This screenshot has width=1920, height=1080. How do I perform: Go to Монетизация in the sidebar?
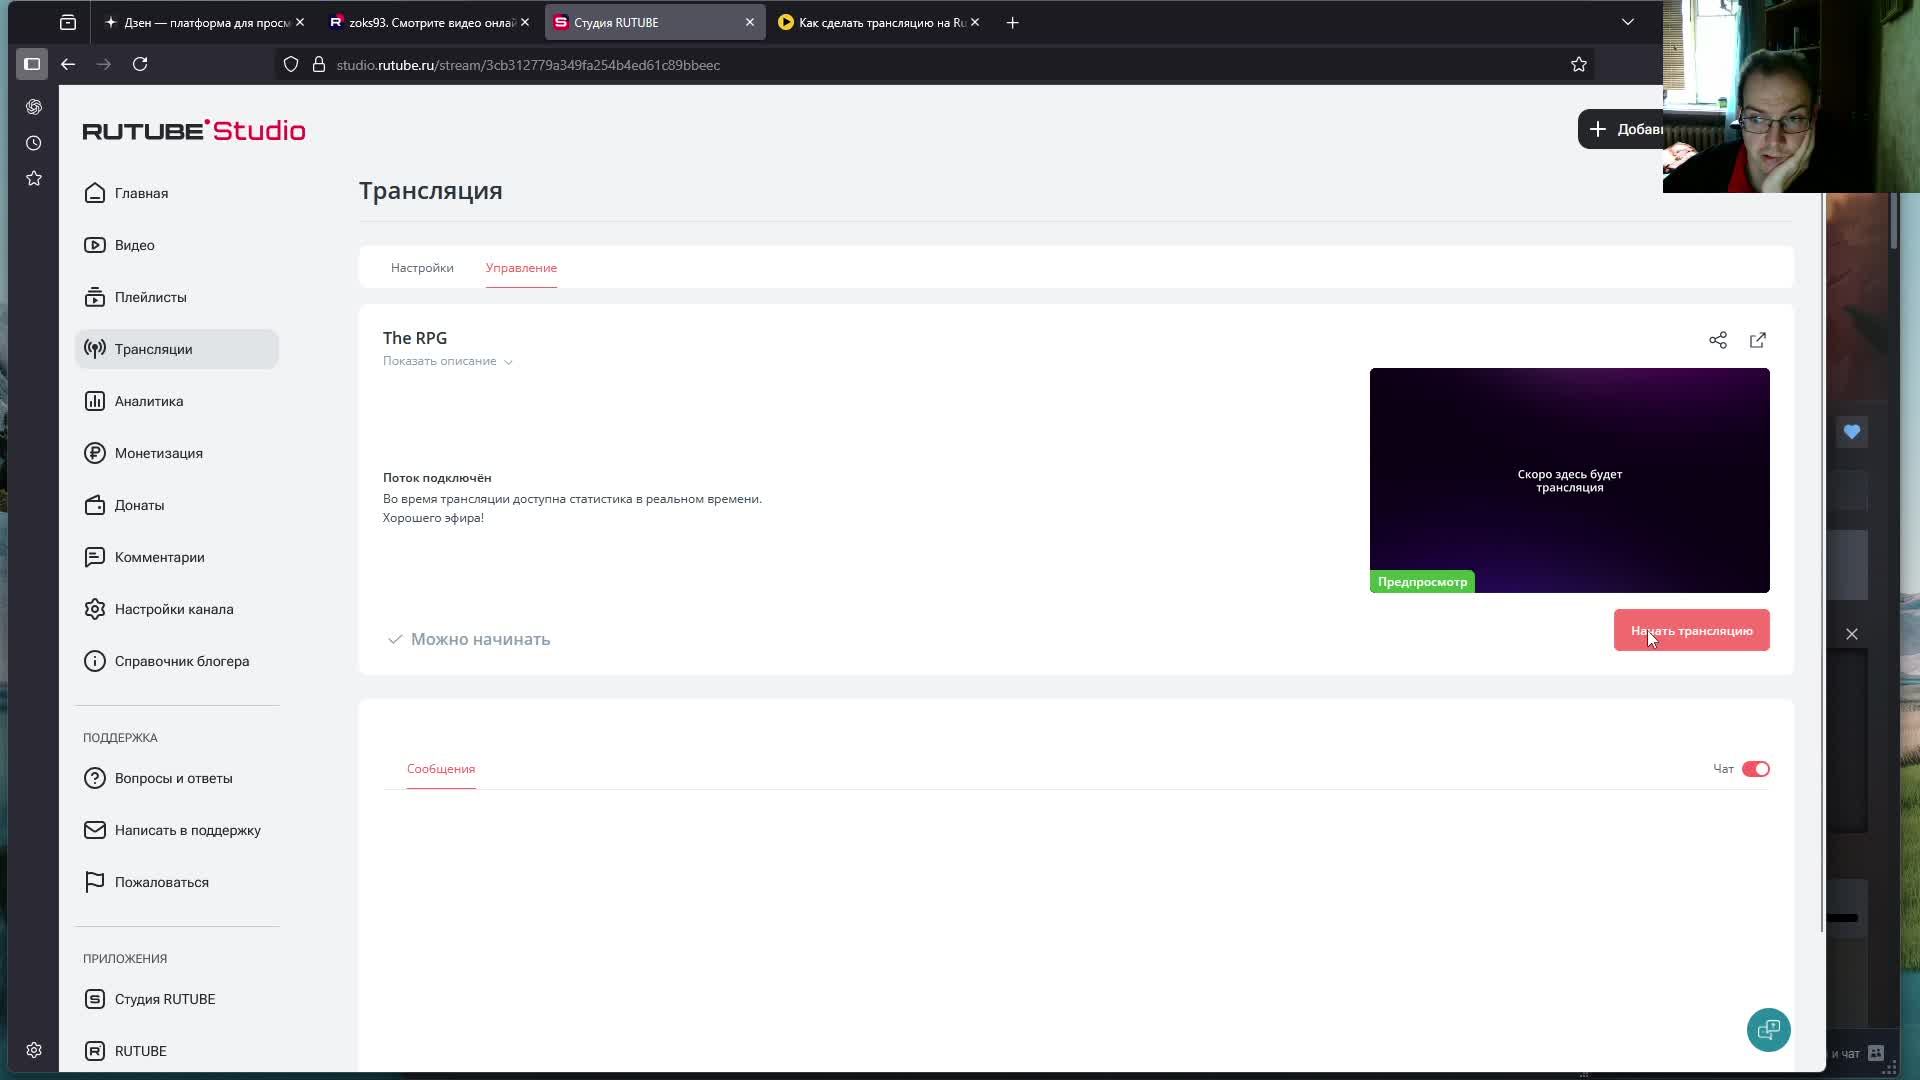(x=158, y=453)
